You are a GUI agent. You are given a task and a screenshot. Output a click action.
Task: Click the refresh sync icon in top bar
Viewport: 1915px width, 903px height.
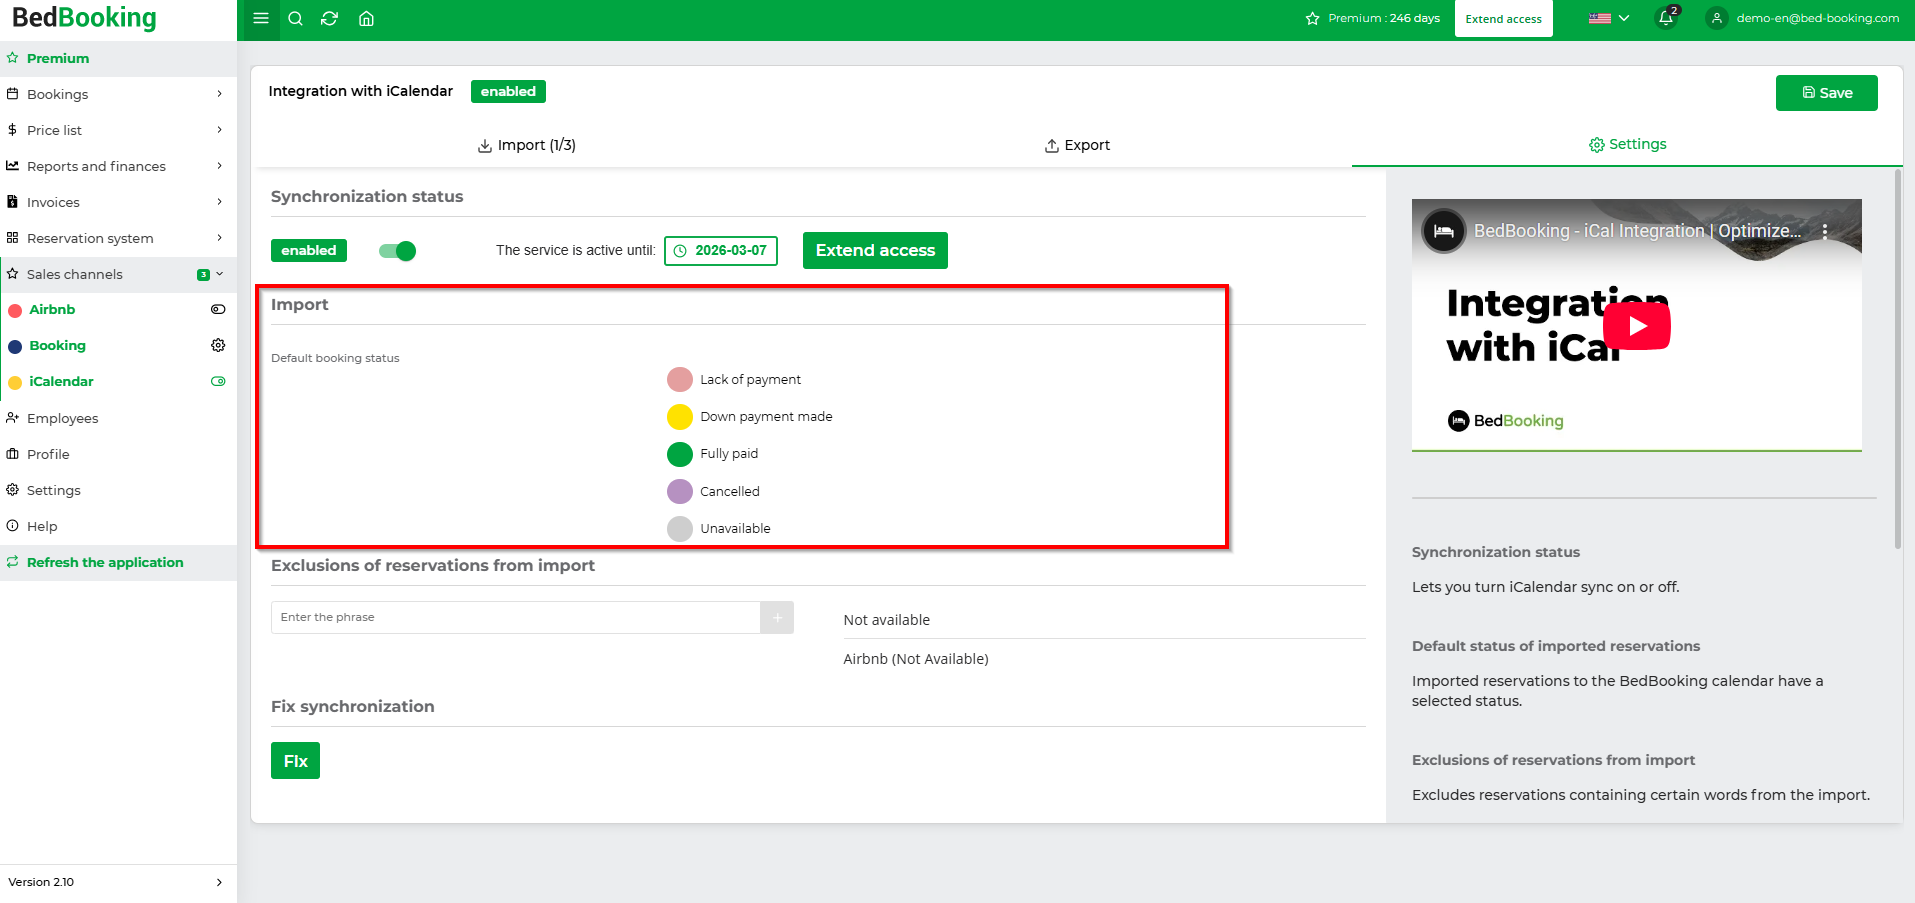pyautogui.click(x=329, y=18)
